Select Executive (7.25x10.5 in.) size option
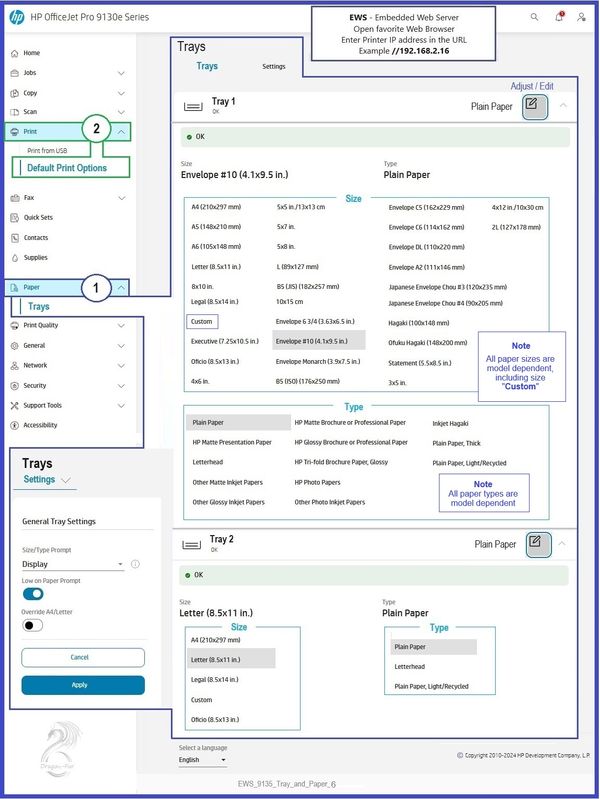This screenshot has height=799, width=600. (x=225, y=341)
